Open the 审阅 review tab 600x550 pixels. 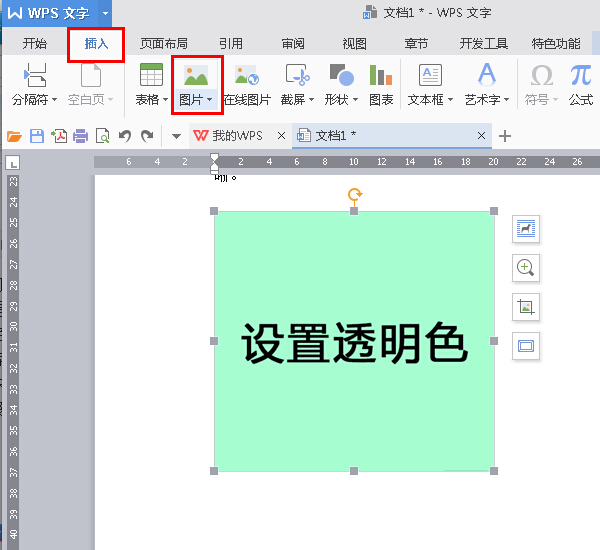pos(293,44)
